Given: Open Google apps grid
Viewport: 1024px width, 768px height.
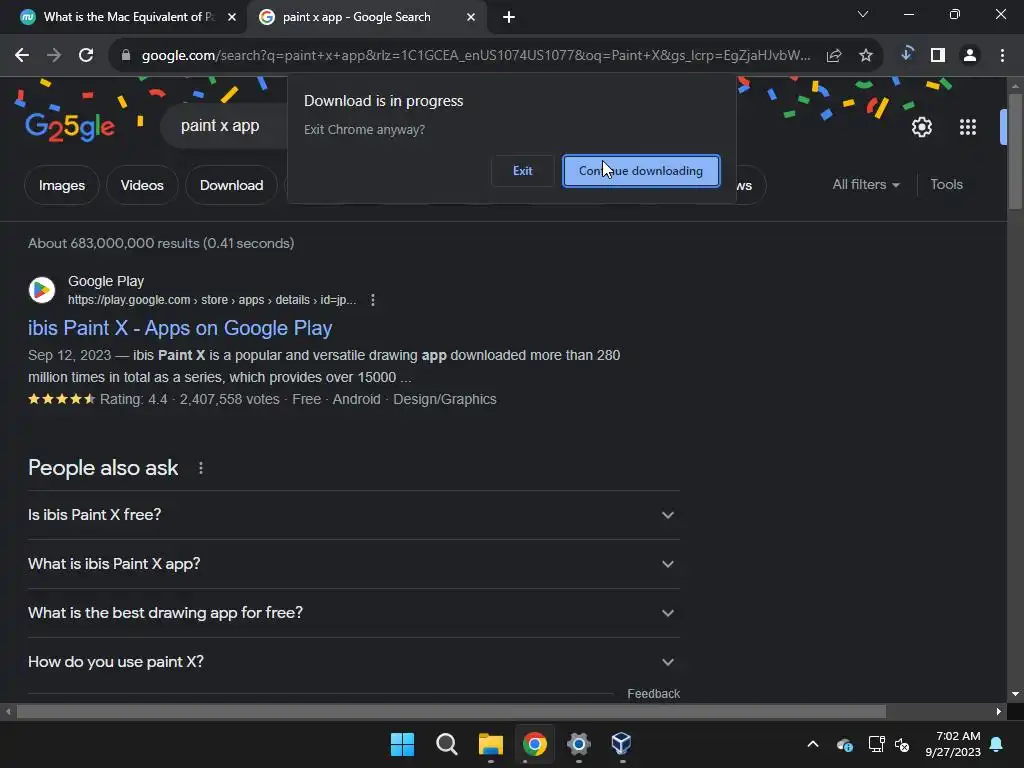Looking at the screenshot, I should [968, 127].
